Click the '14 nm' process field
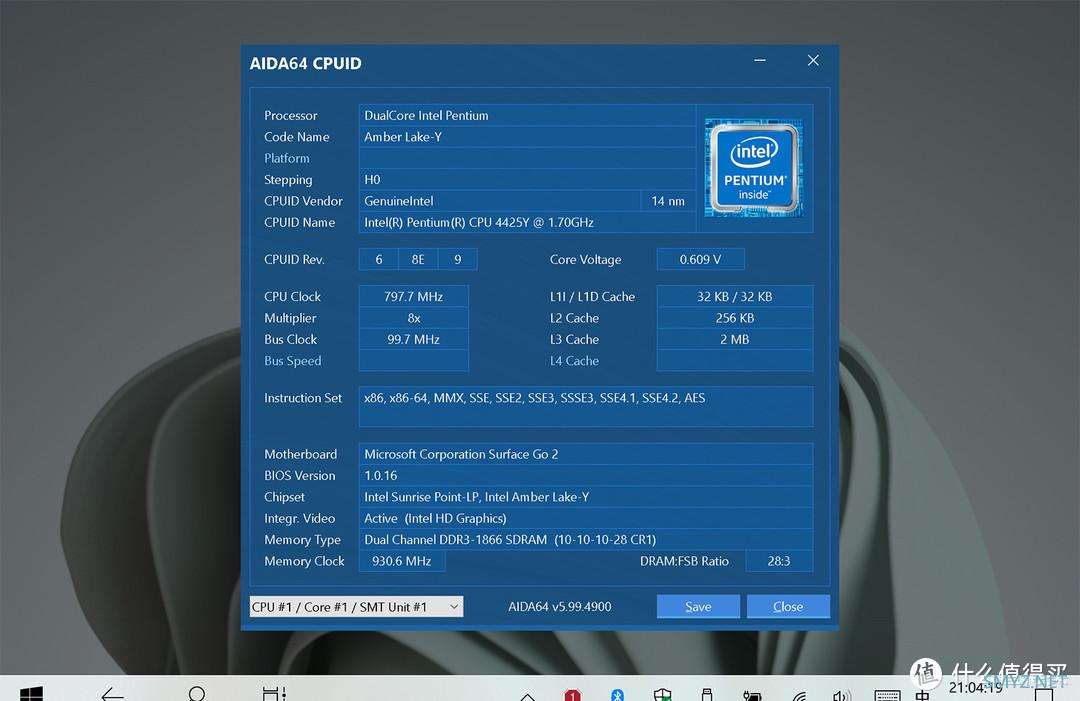Screen dimensions: 1080x701 coord(668,201)
